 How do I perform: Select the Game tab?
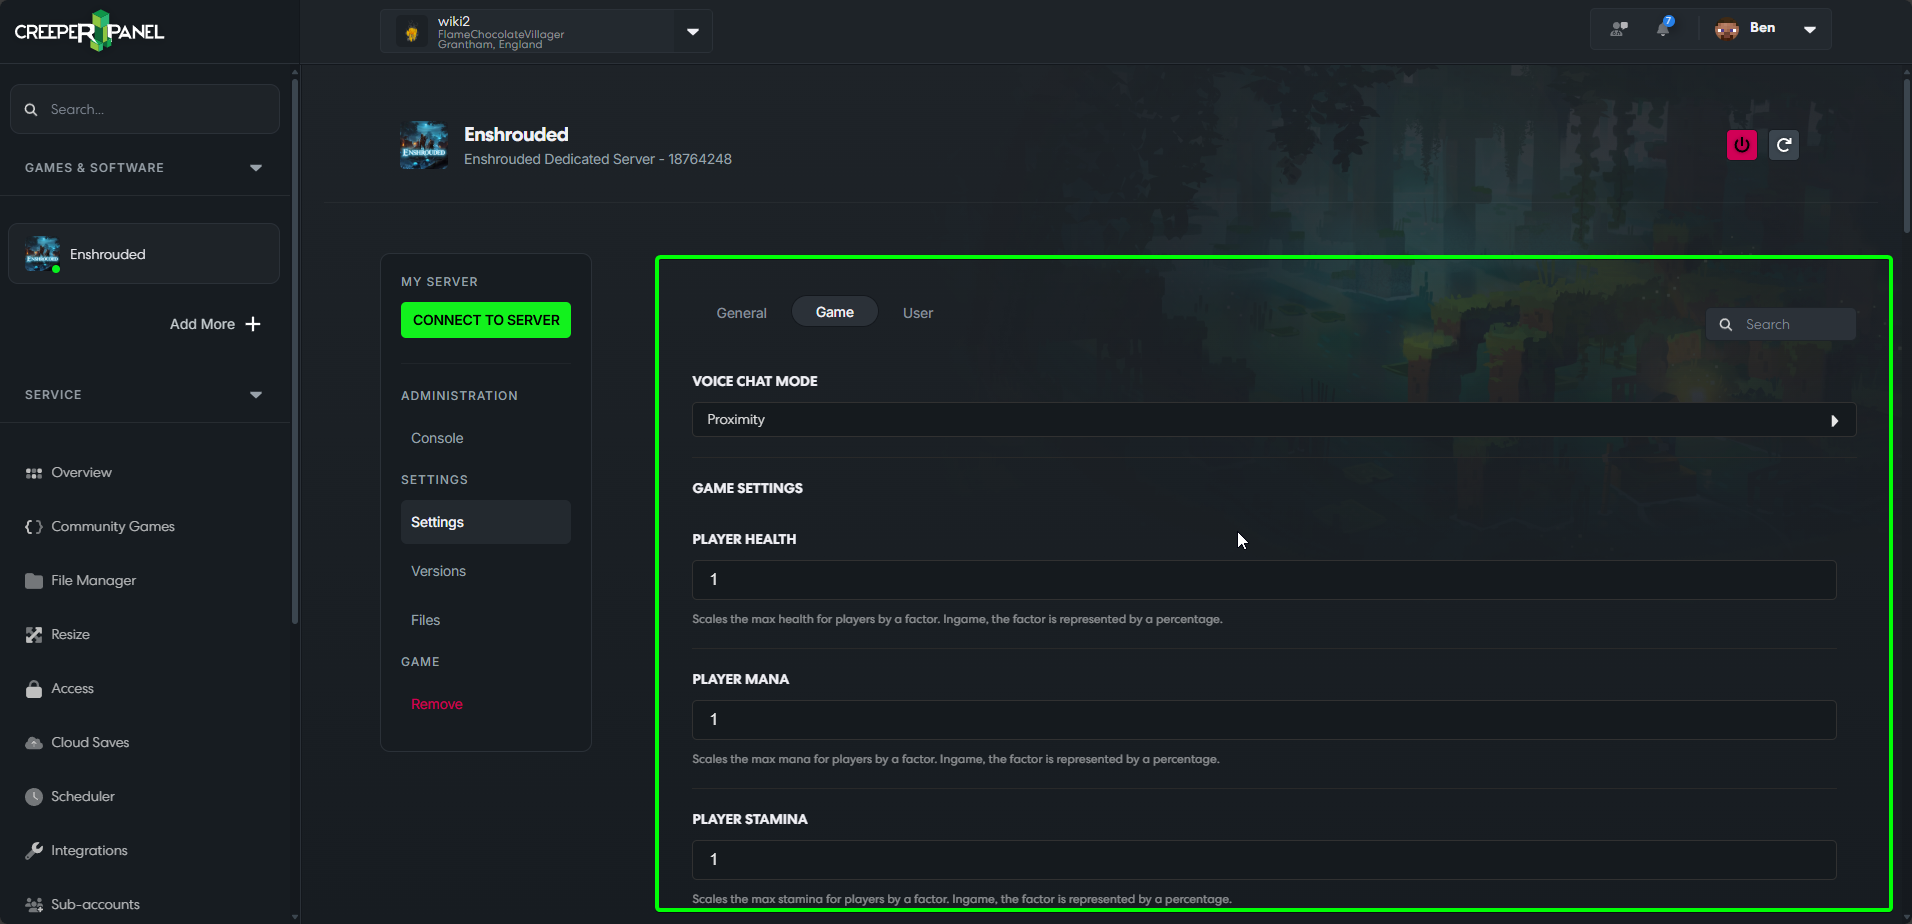[x=835, y=312]
